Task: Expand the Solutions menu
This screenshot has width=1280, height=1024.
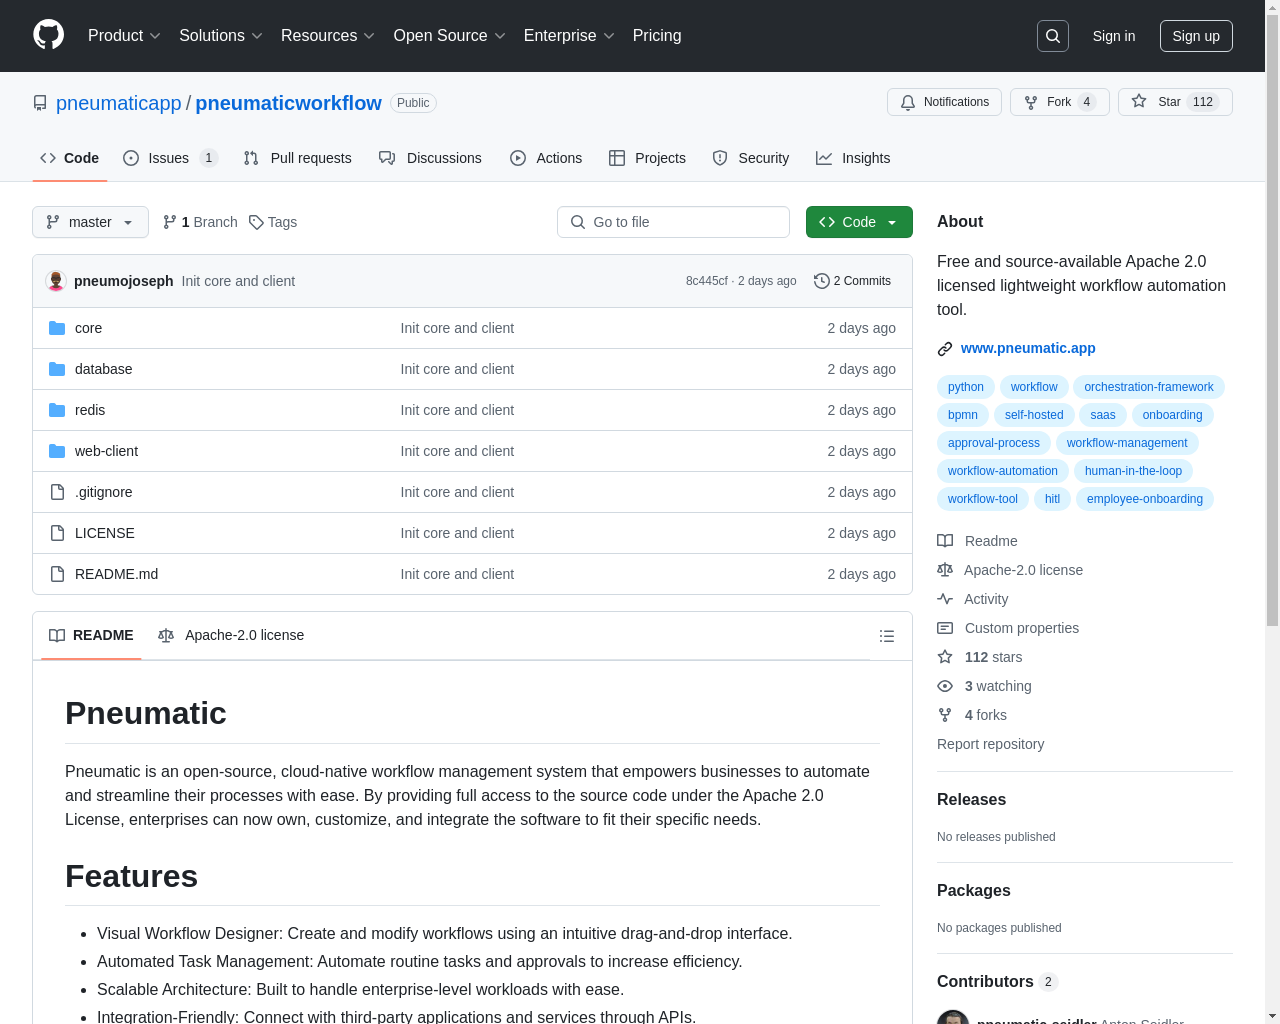Action: (221, 36)
